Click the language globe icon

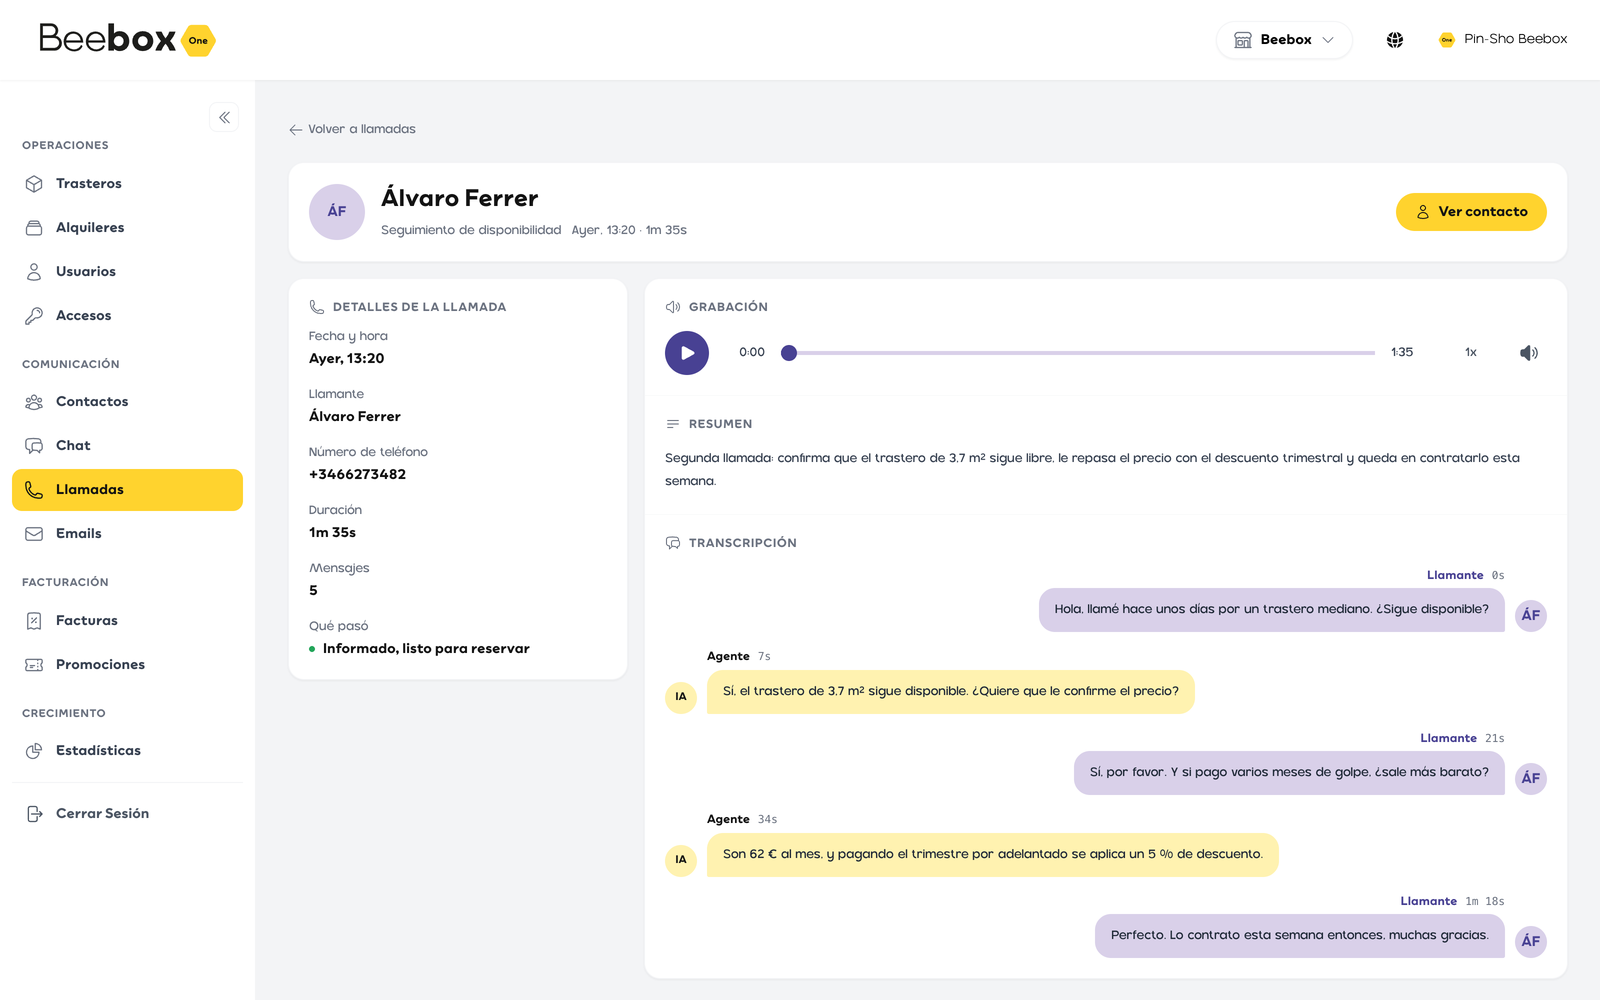(x=1395, y=40)
